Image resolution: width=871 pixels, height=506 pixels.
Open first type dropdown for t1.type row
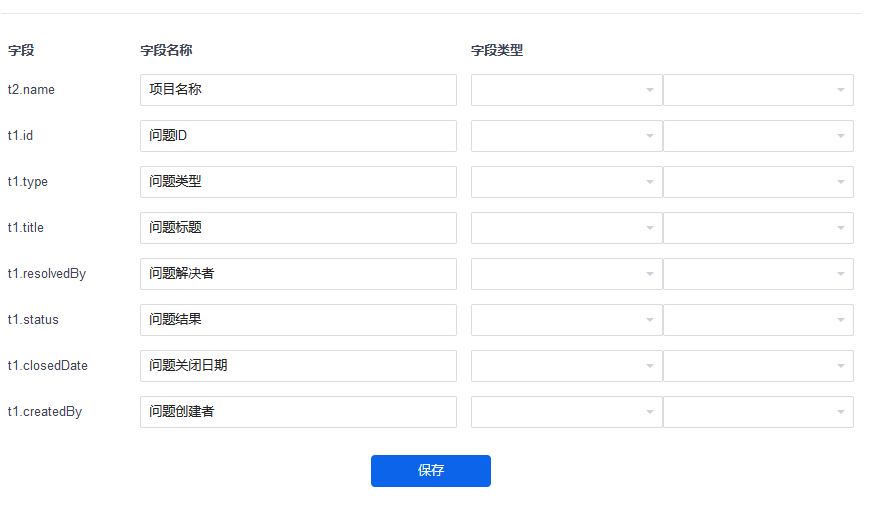pyautogui.click(x=566, y=182)
